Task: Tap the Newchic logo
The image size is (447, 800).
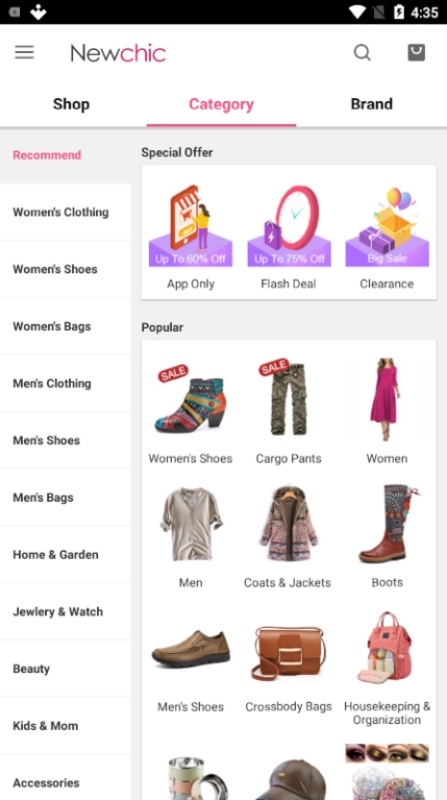Action: tap(118, 53)
